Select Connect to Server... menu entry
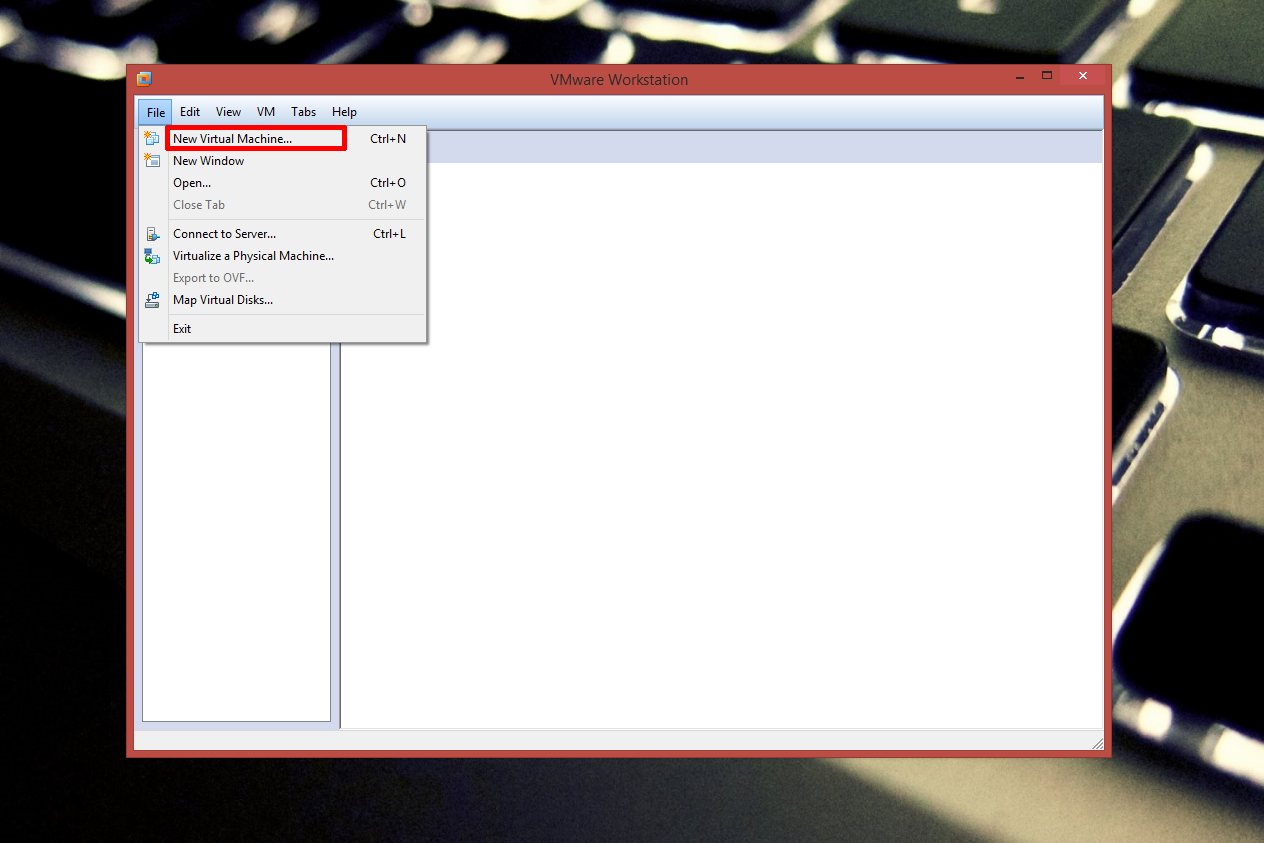This screenshot has height=843, width=1264. (284, 234)
